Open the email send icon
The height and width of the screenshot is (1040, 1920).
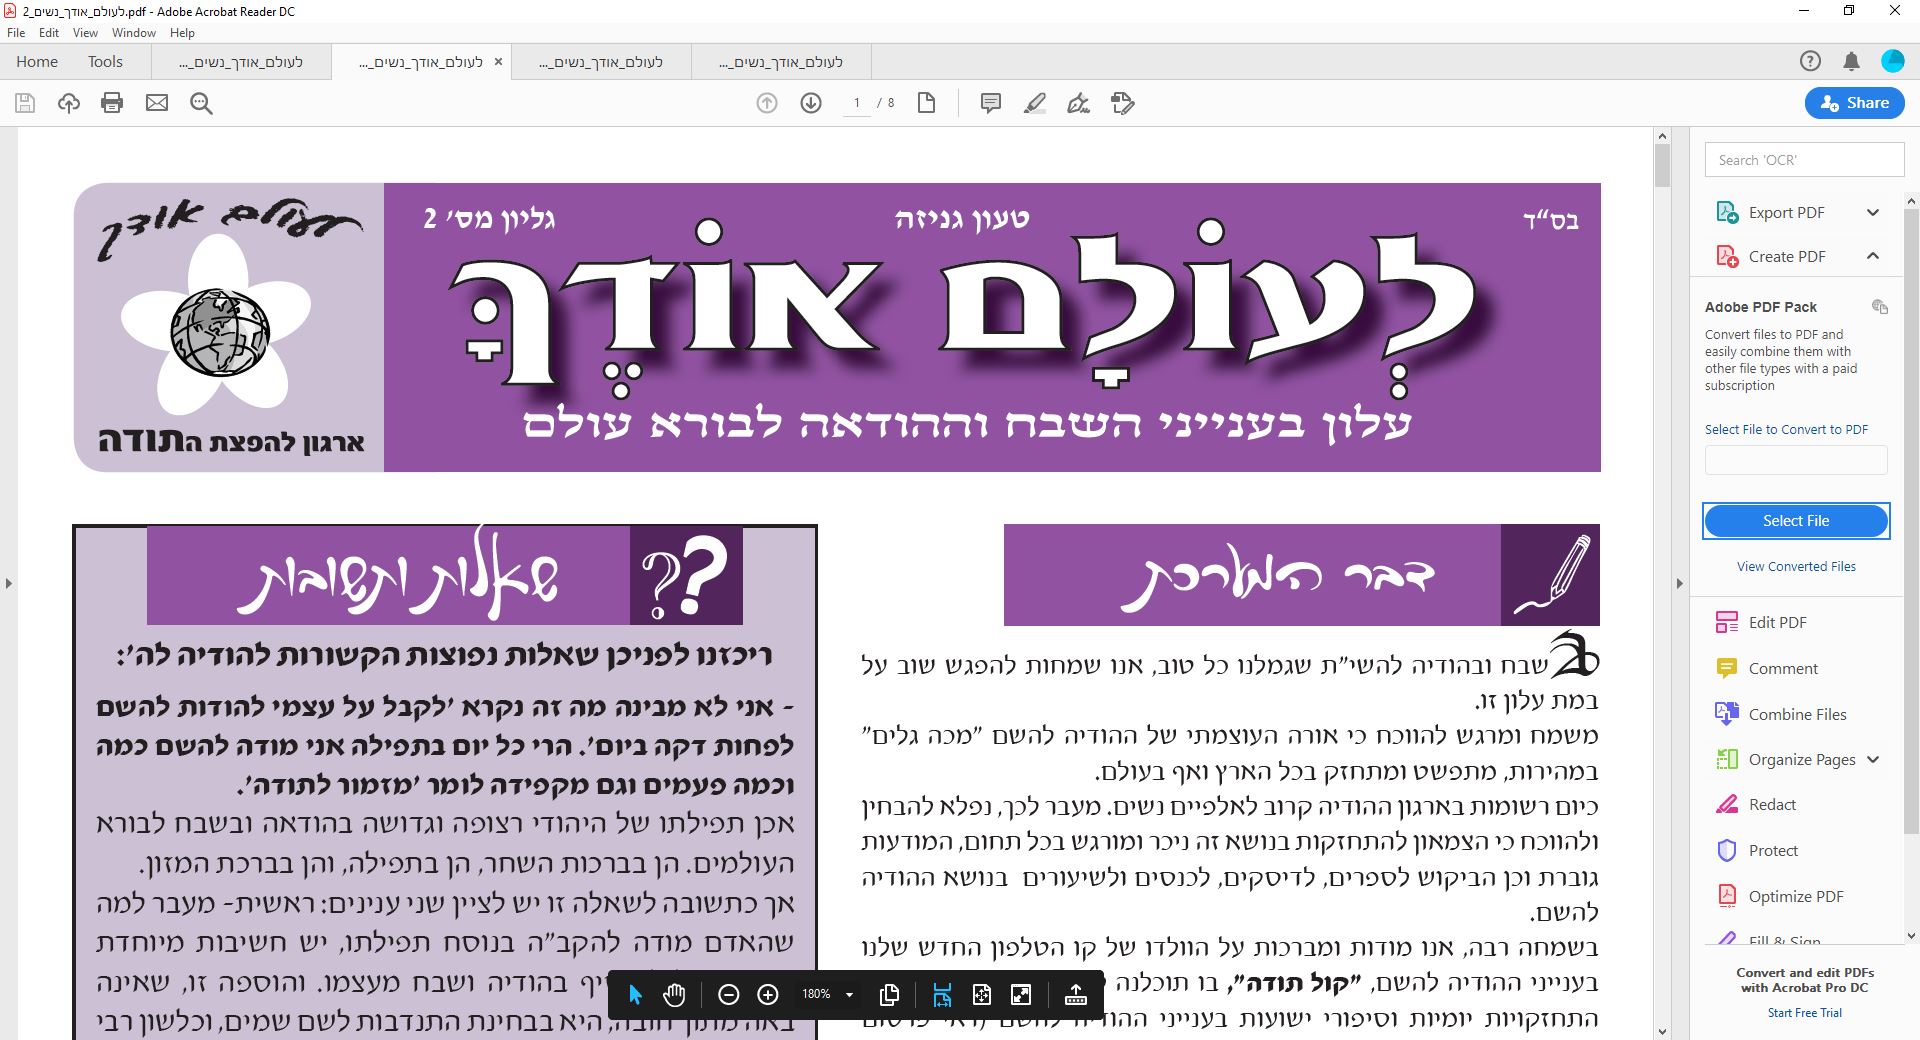click(x=157, y=103)
